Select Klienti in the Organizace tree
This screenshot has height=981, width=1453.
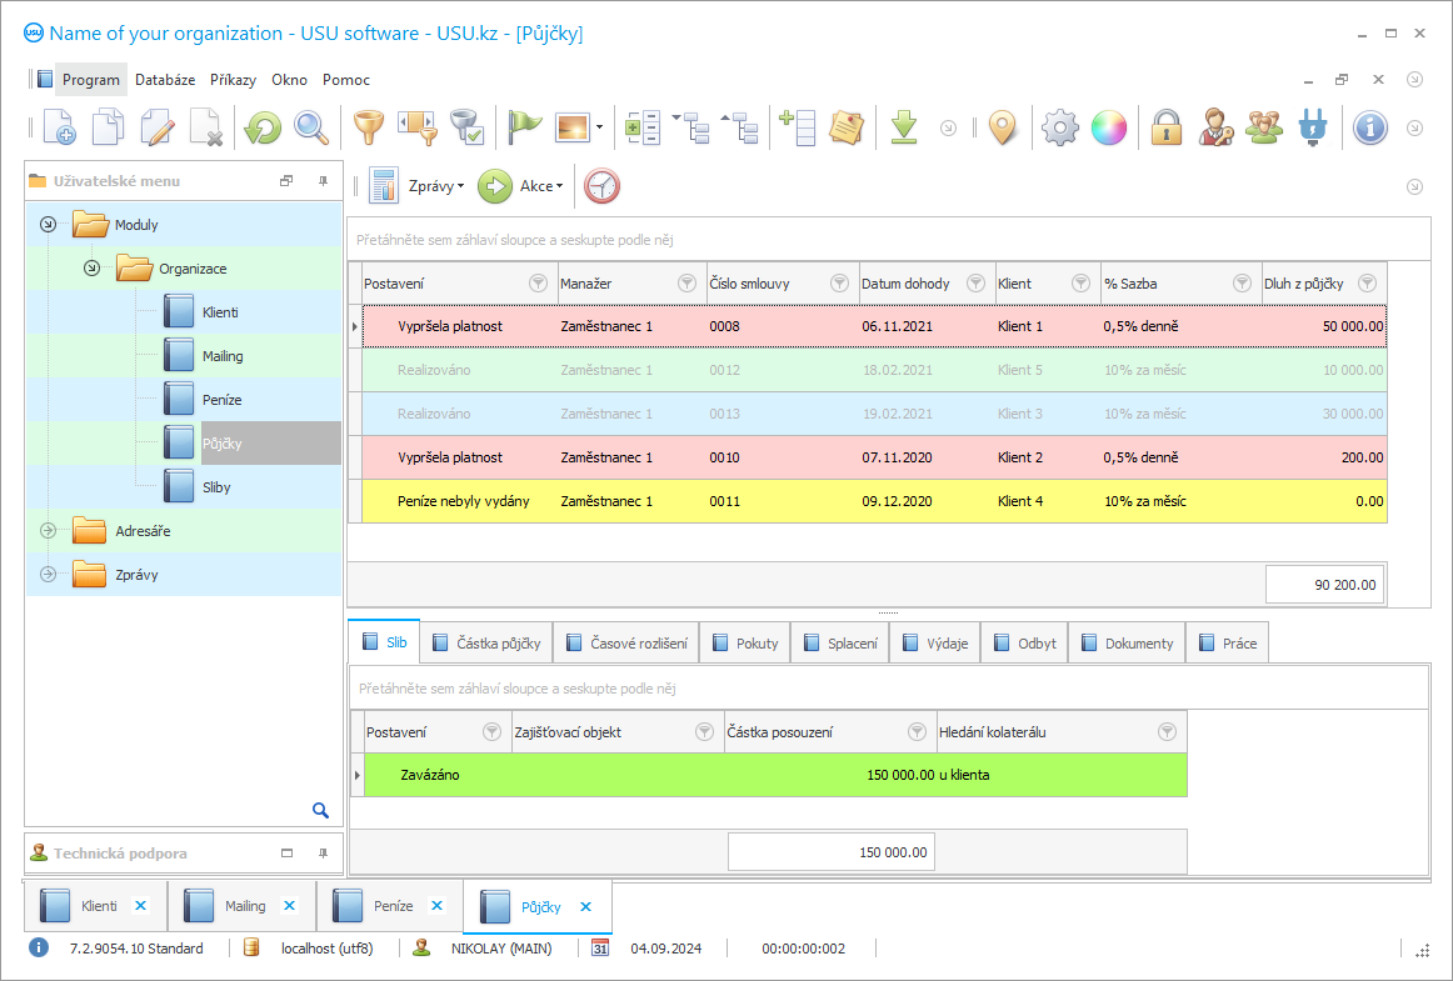220,313
